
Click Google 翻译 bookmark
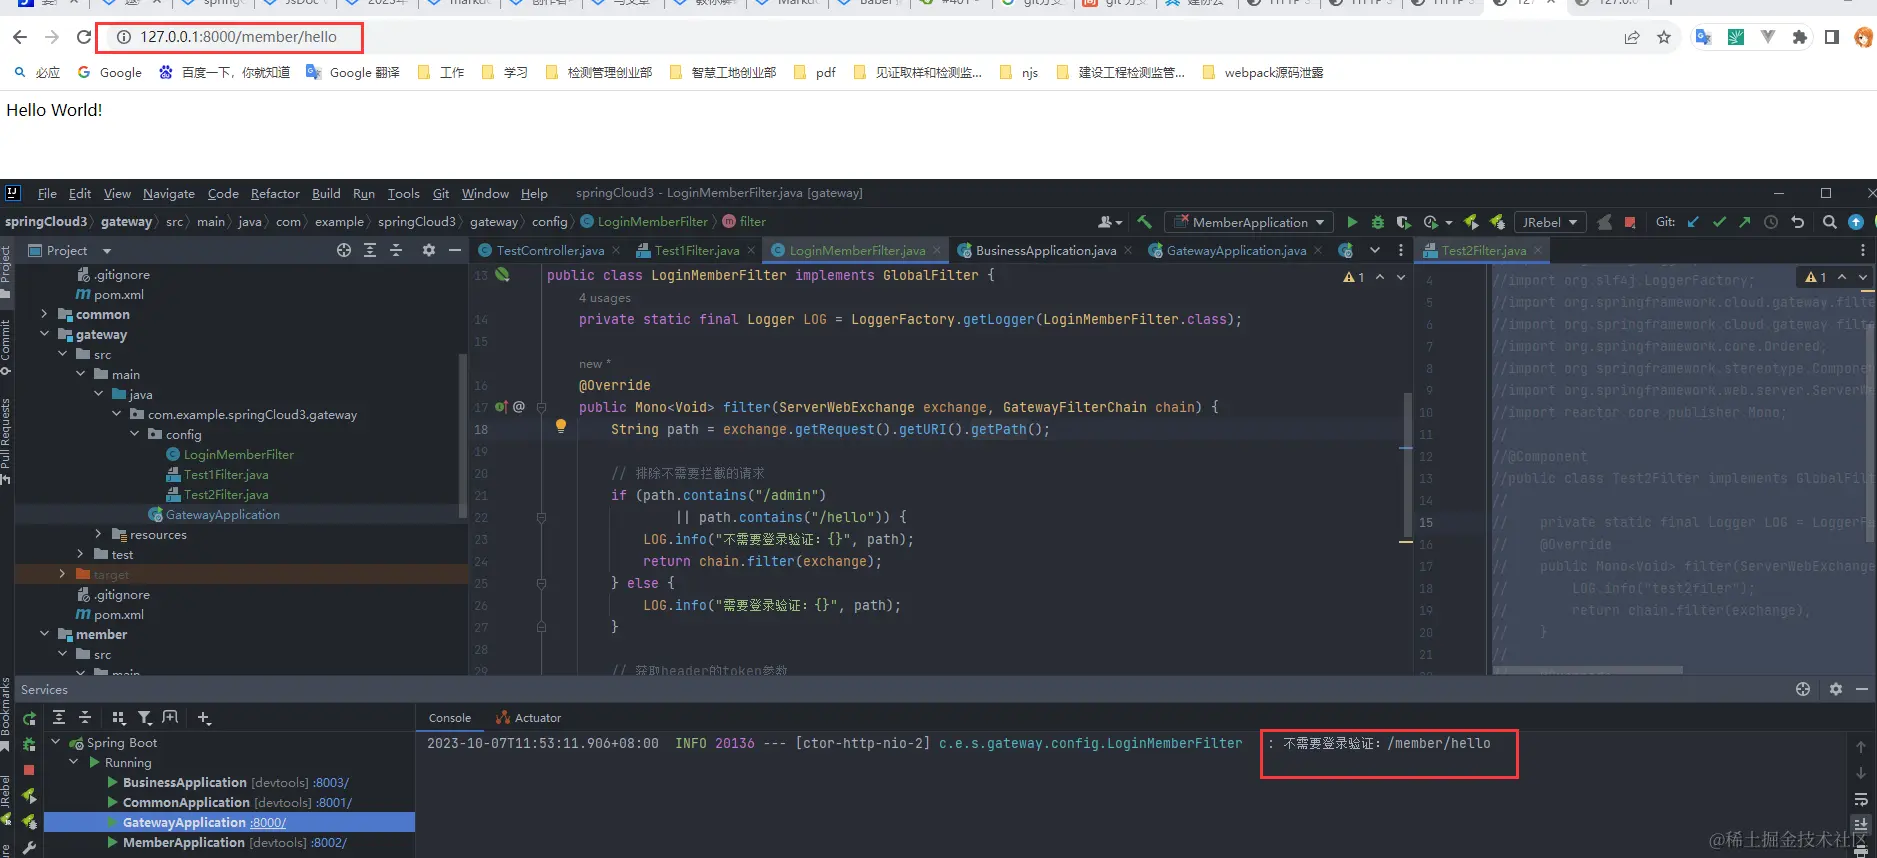point(353,72)
